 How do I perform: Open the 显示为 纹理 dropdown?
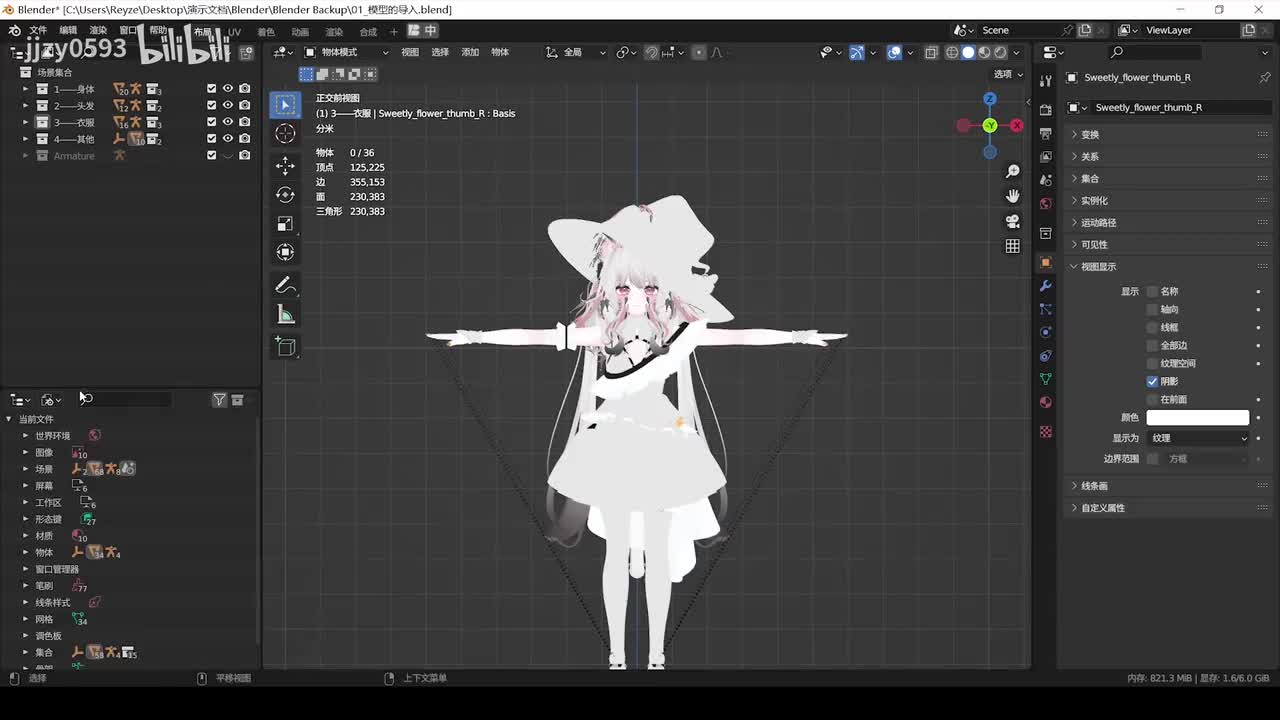click(x=1198, y=438)
